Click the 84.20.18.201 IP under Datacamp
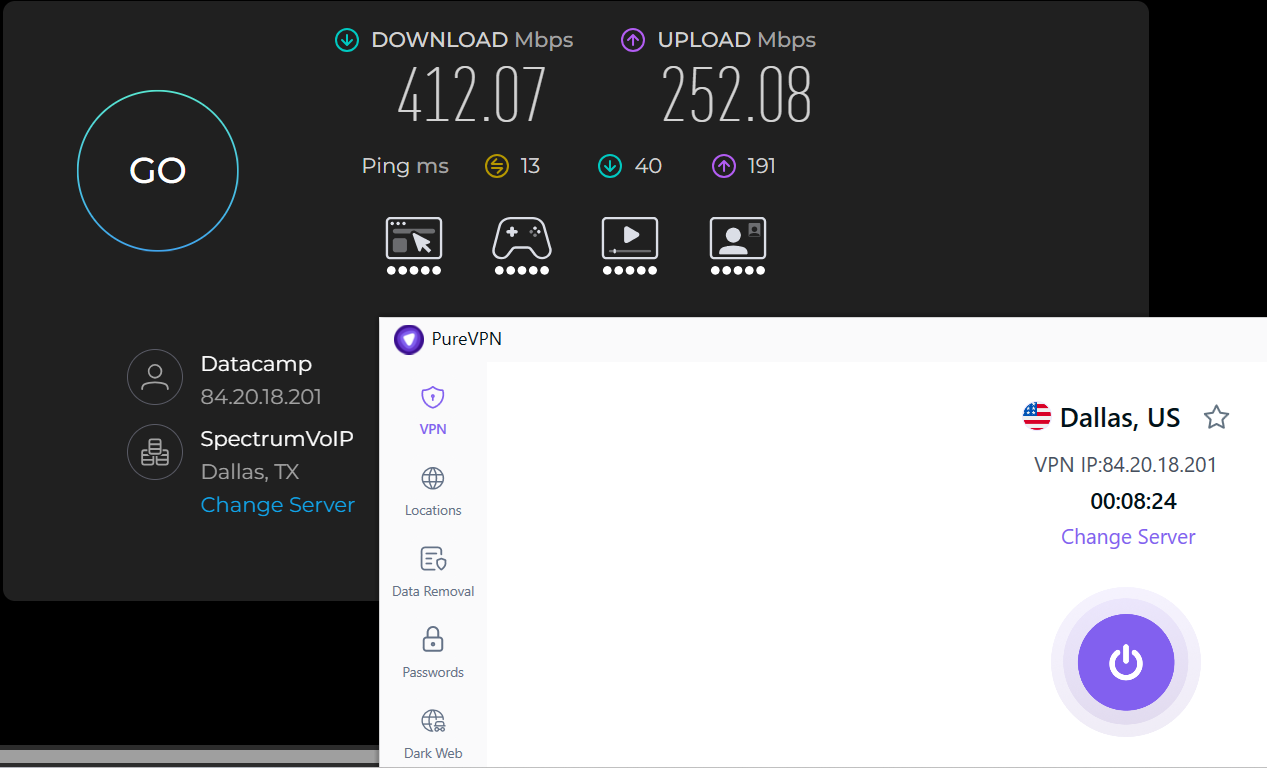Image resolution: width=1267 pixels, height=768 pixels. [x=261, y=397]
